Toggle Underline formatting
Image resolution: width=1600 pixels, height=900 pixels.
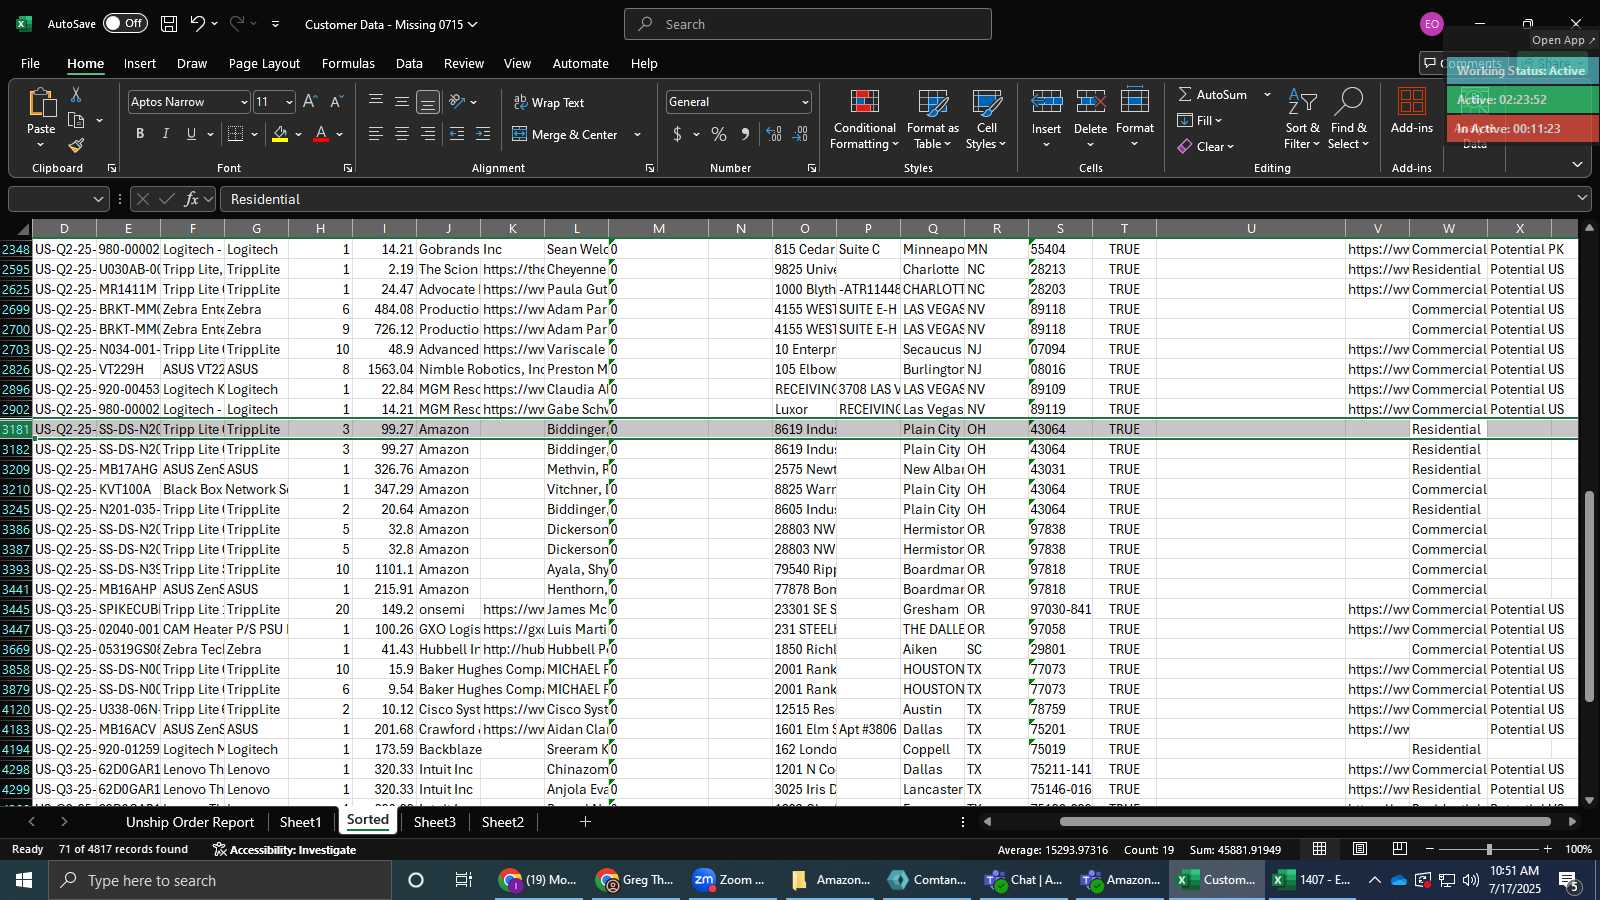(x=191, y=134)
